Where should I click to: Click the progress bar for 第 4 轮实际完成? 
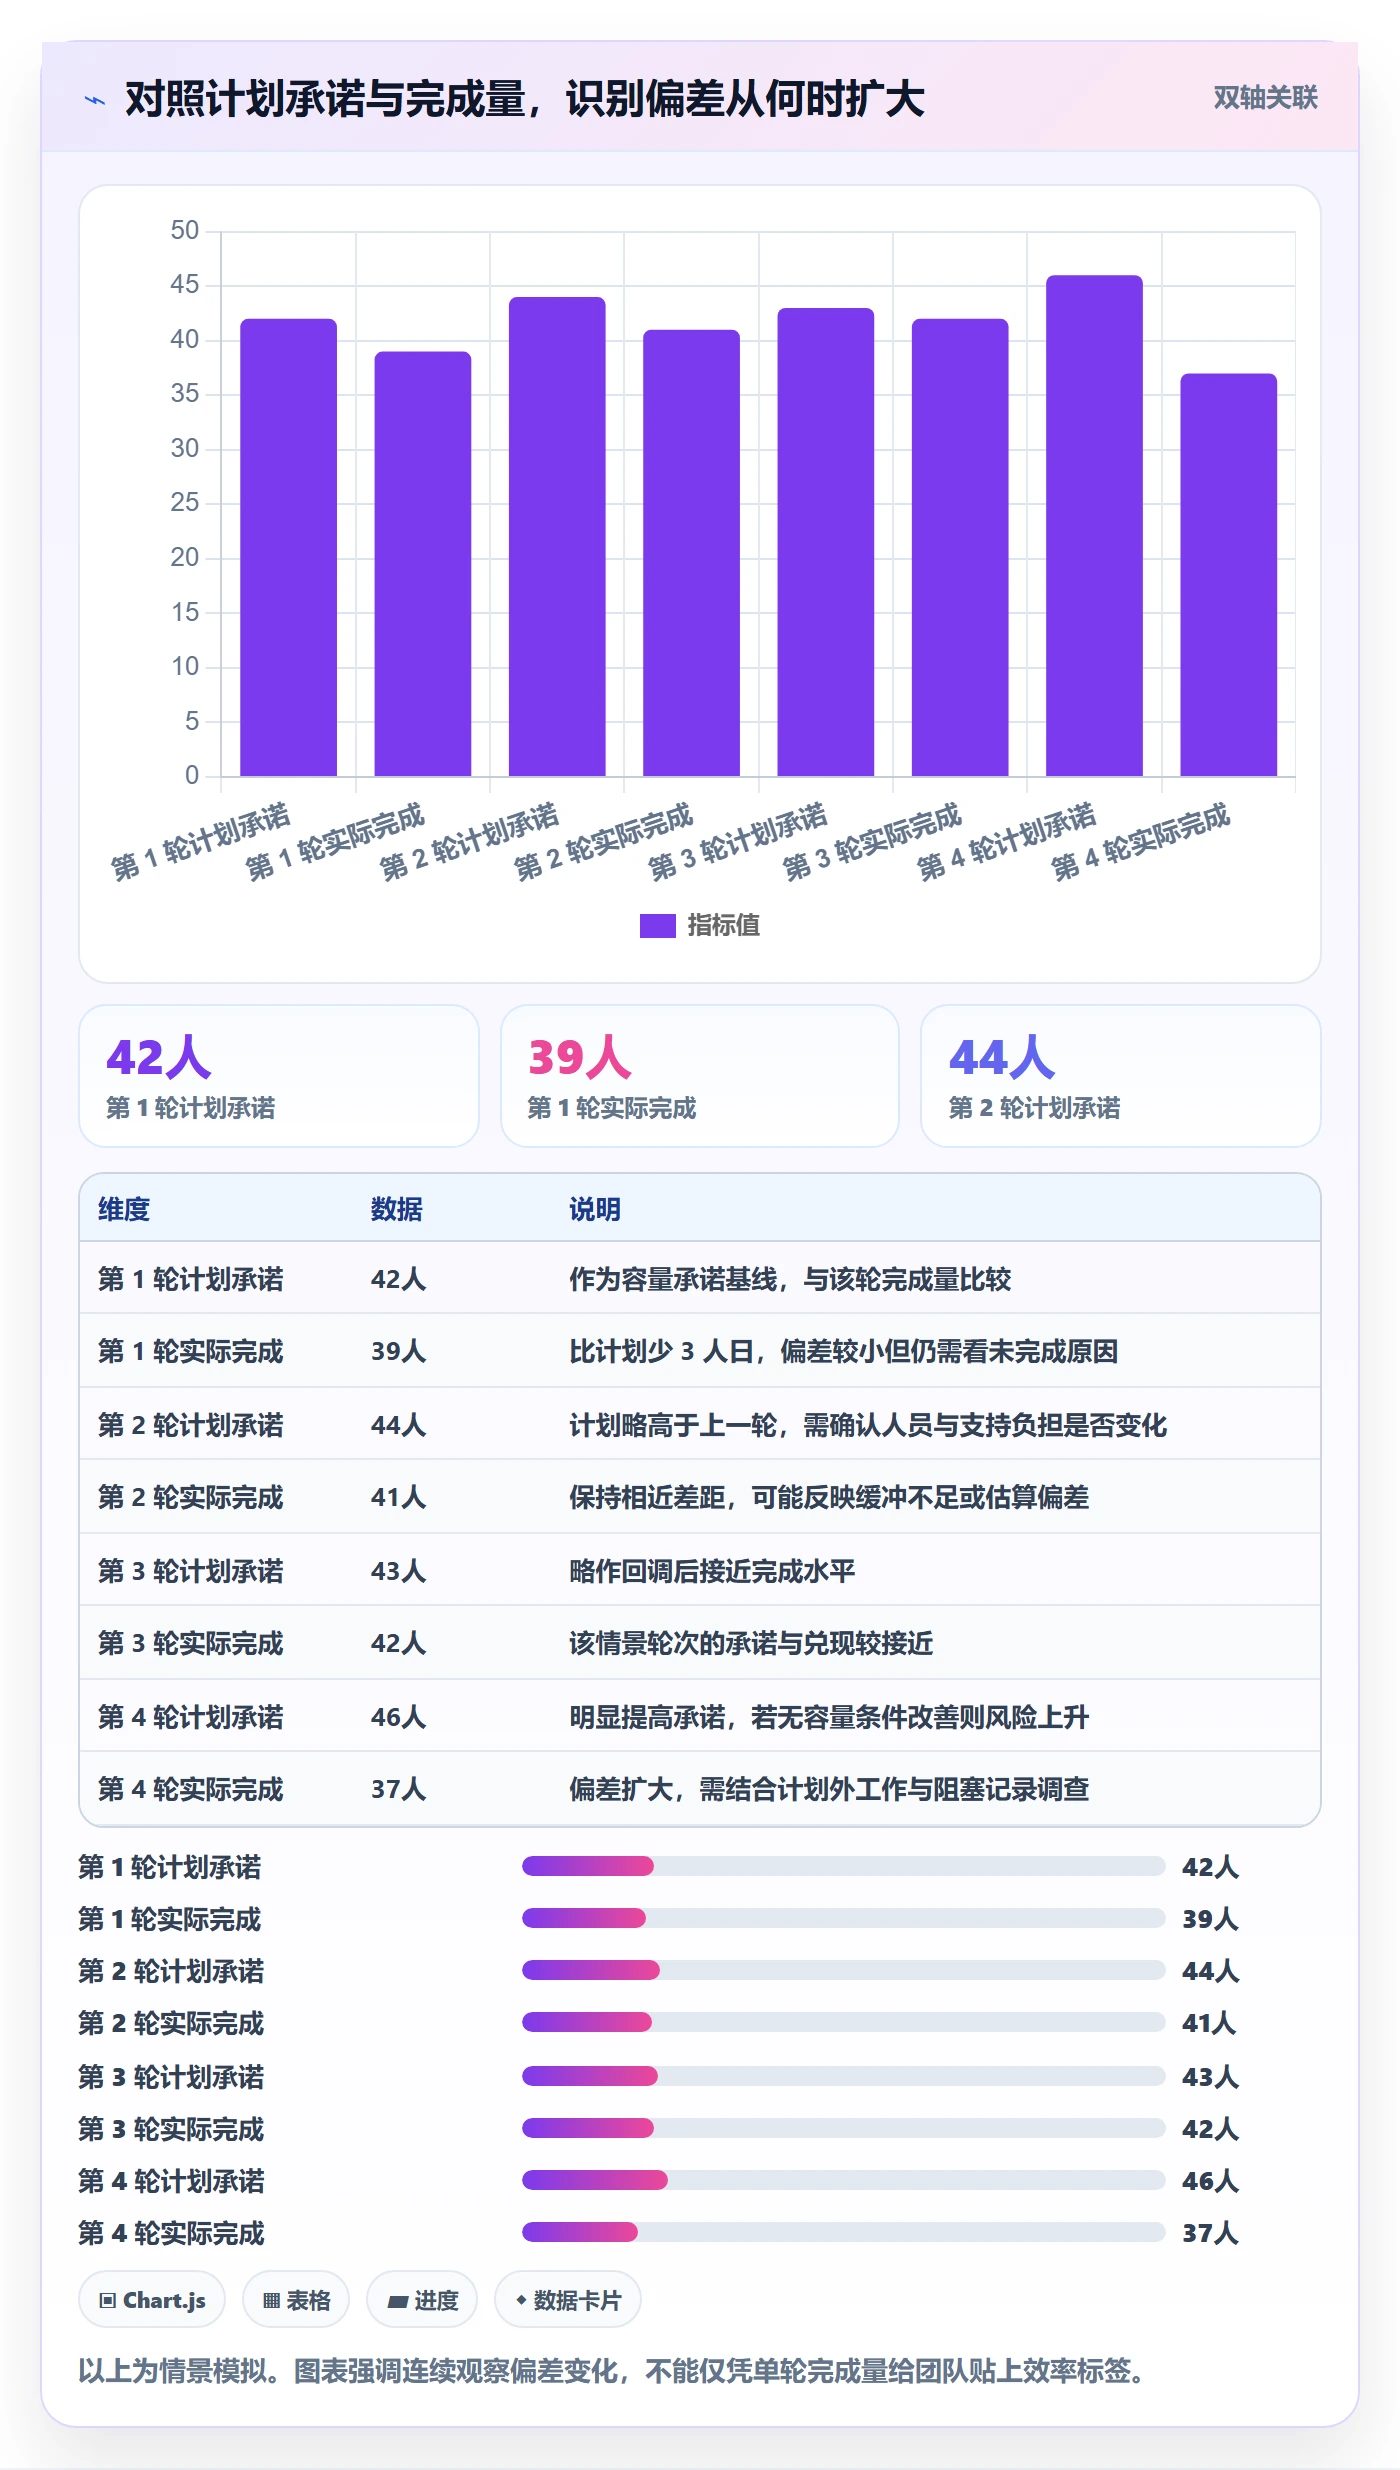844,2232
